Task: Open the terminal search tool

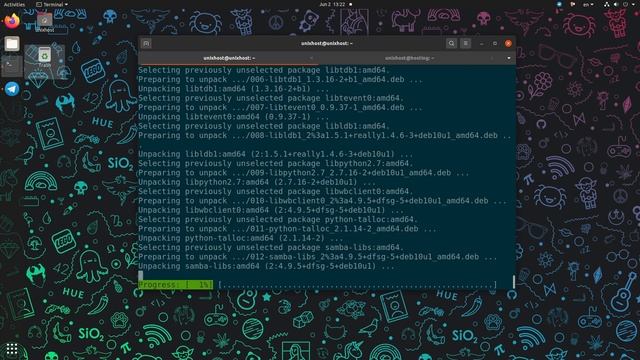Action: pos(451,43)
